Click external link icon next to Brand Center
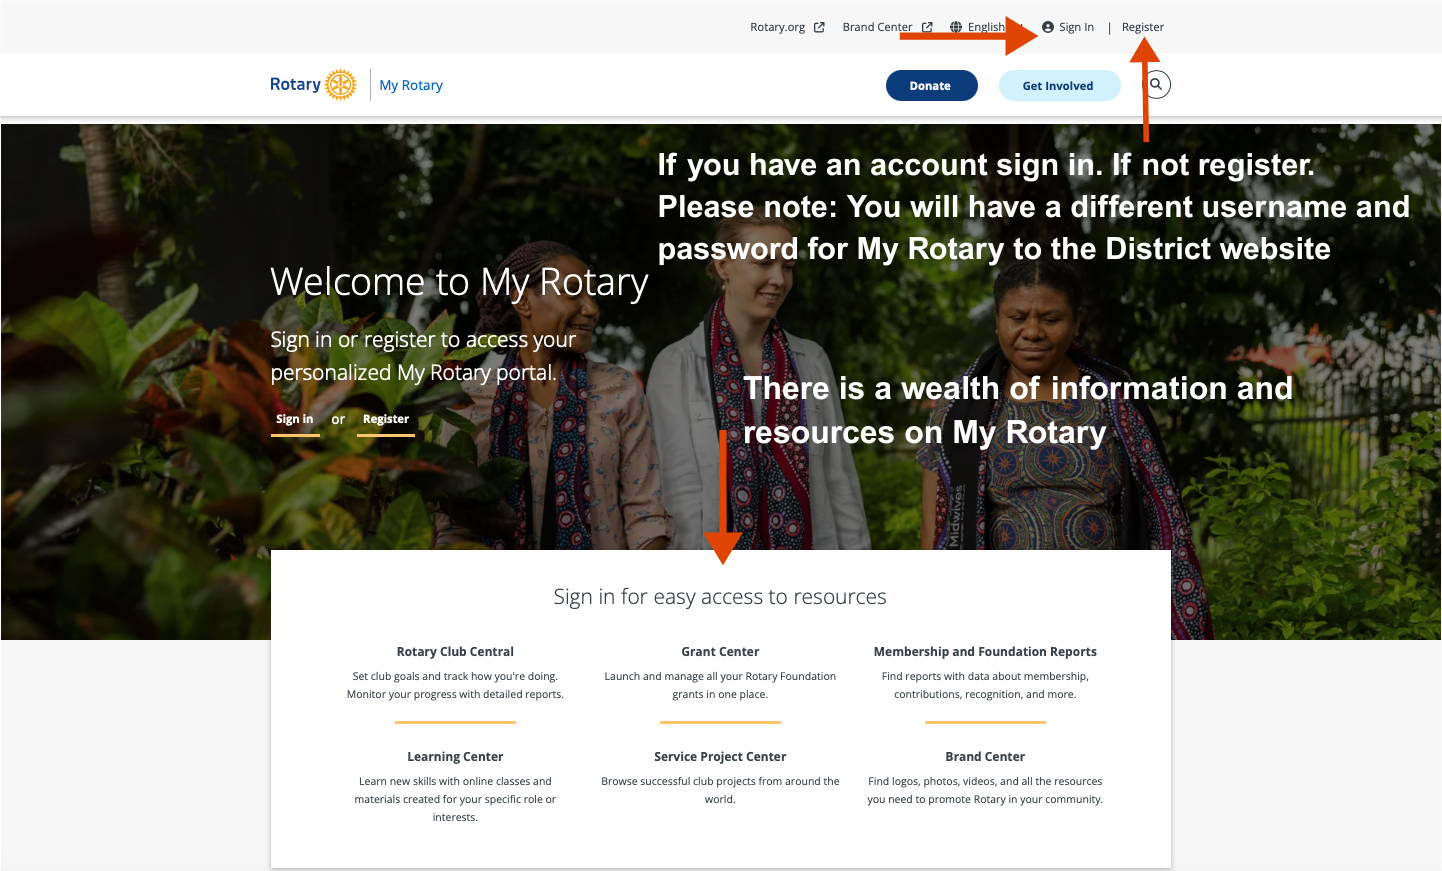 coord(927,27)
